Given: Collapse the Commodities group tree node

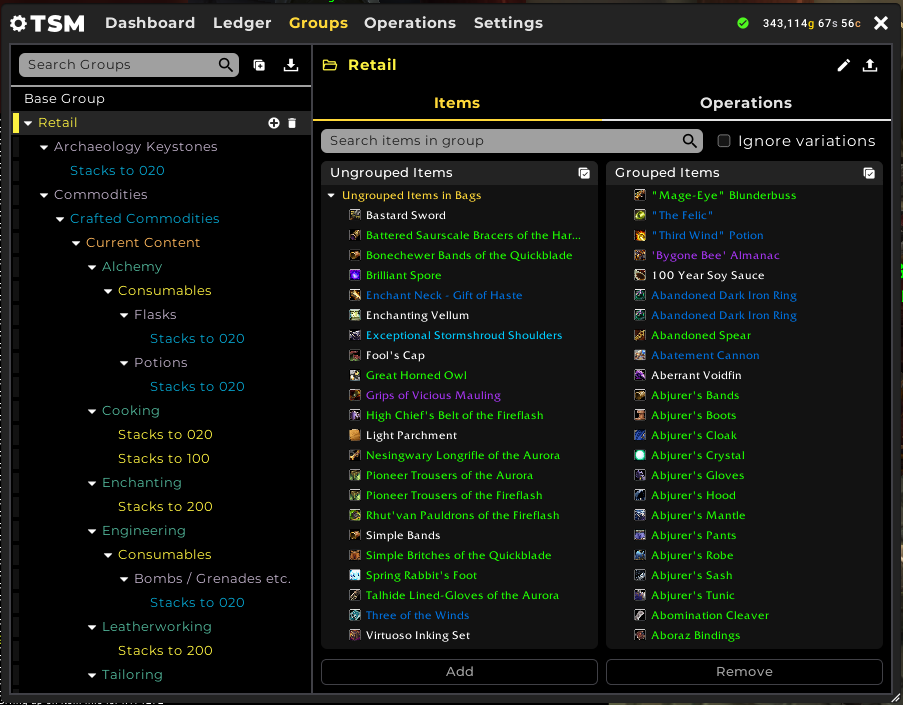Looking at the screenshot, I should [x=44, y=195].
